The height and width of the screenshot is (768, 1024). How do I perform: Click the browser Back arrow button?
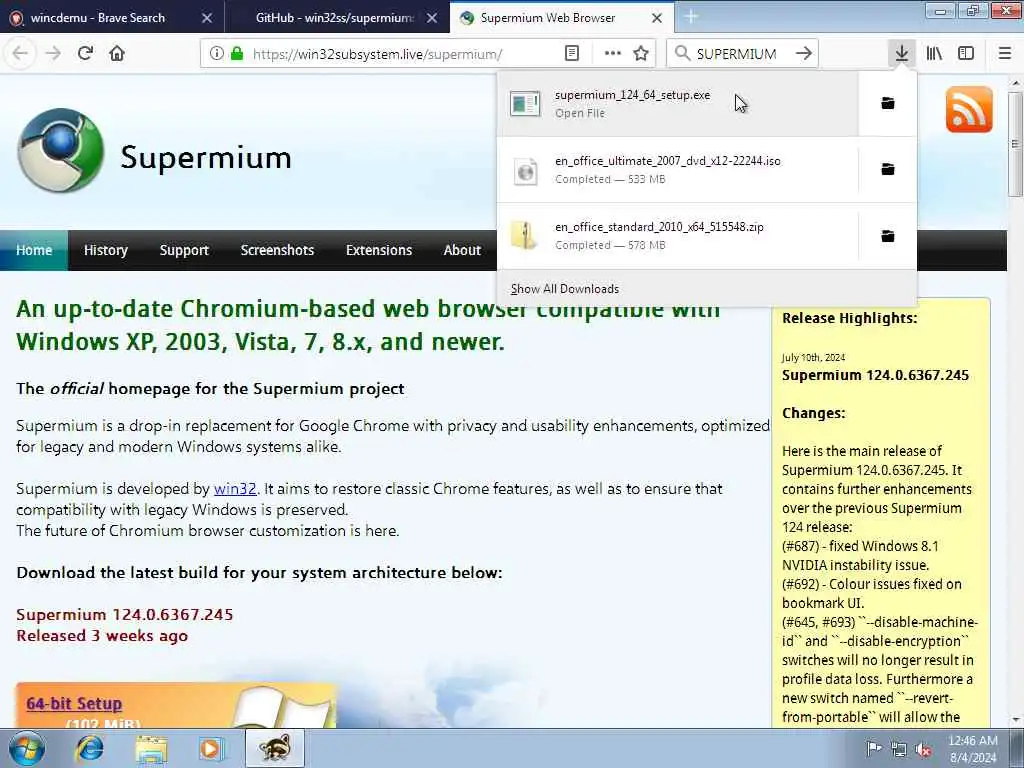coord(20,54)
